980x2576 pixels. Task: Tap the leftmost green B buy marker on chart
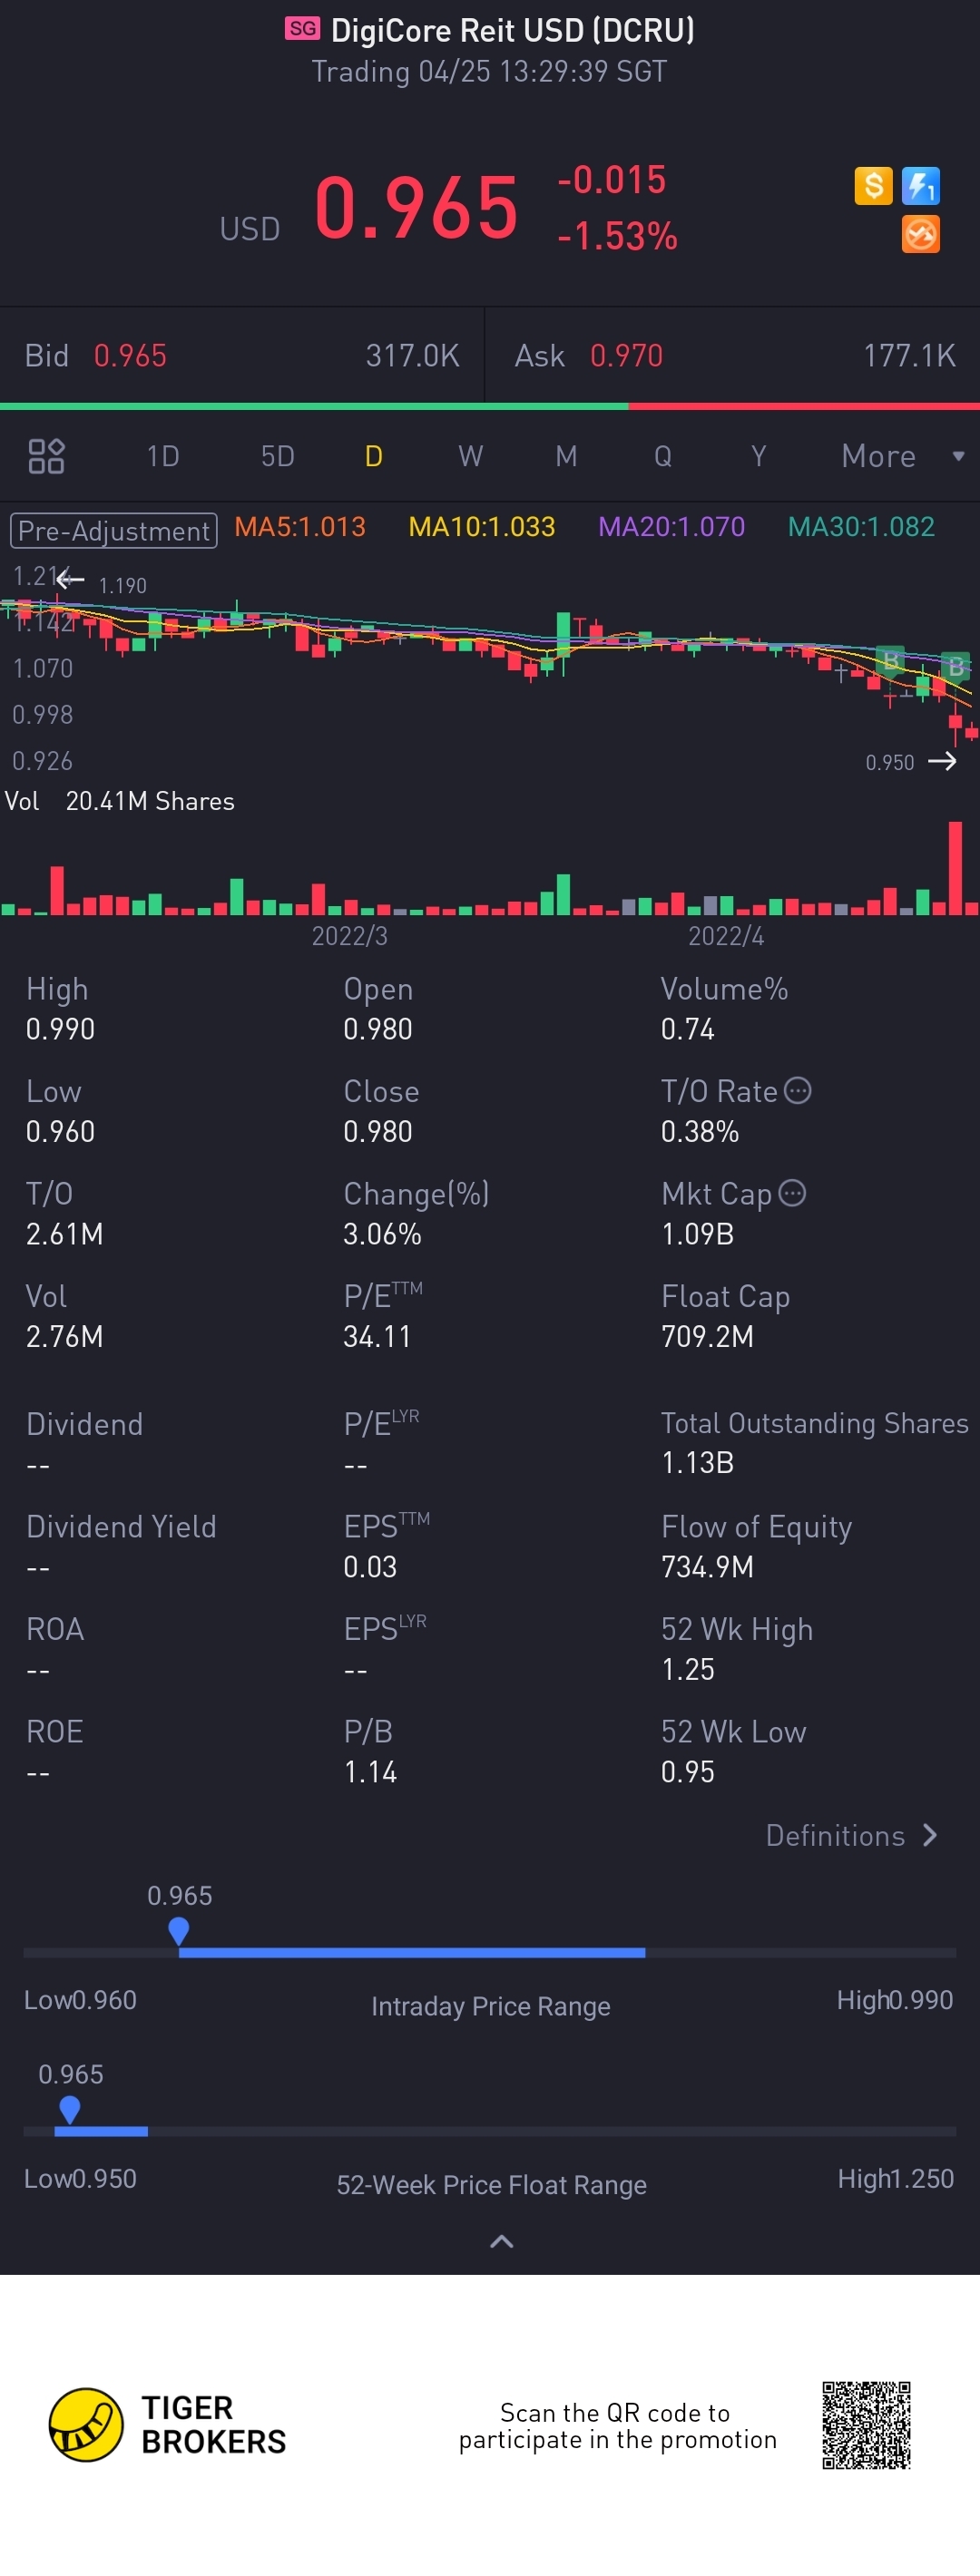(x=890, y=659)
